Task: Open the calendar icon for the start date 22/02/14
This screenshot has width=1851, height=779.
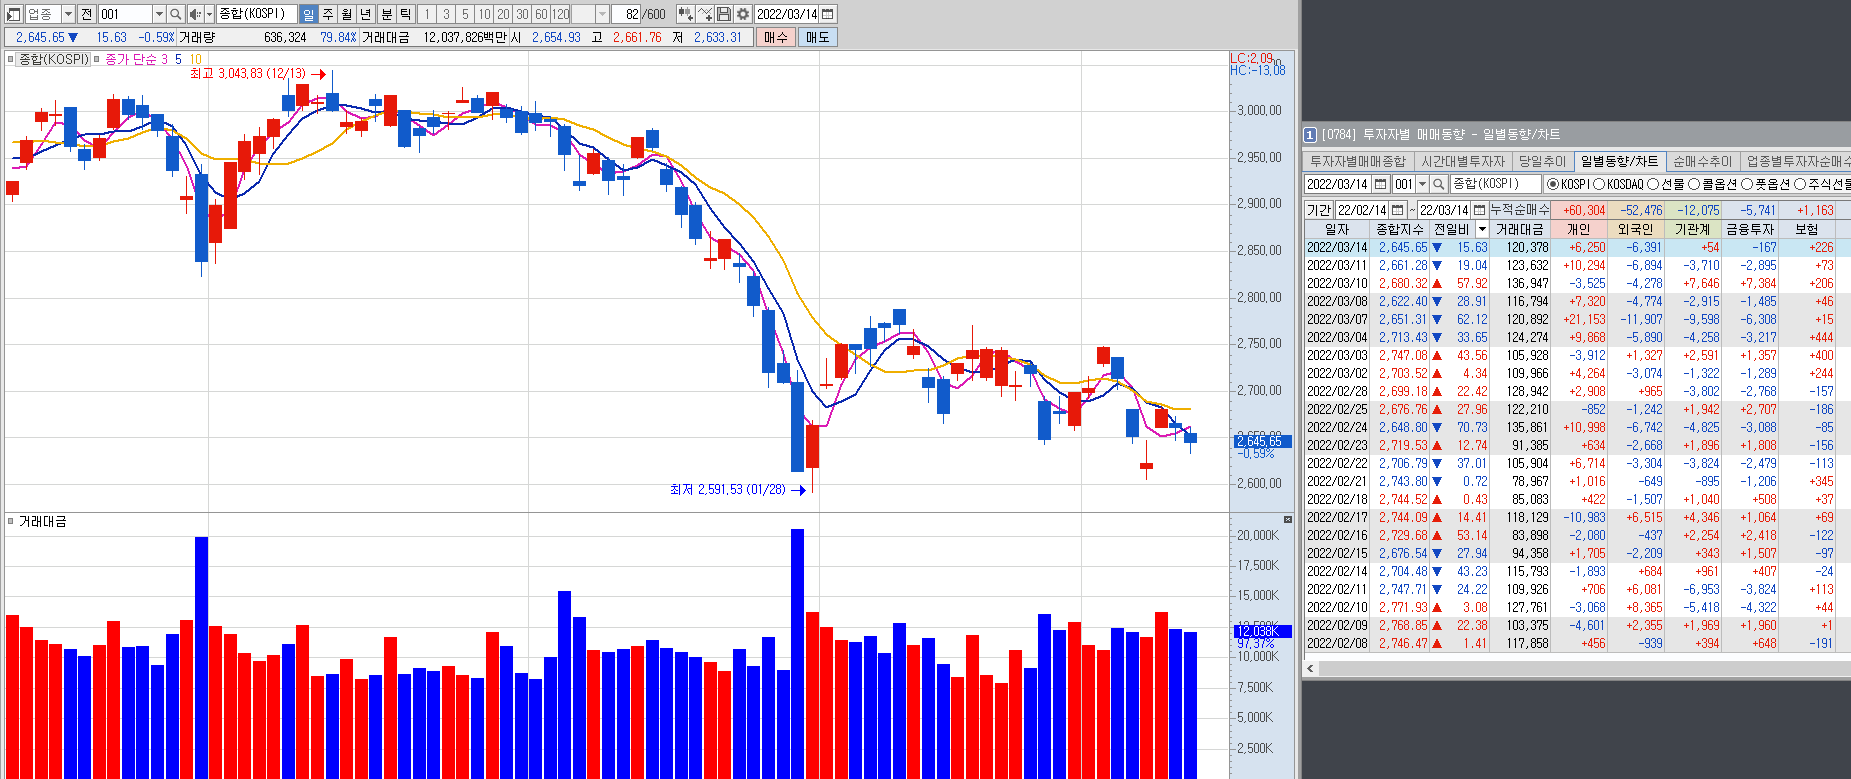Action: click(x=1398, y=210)
